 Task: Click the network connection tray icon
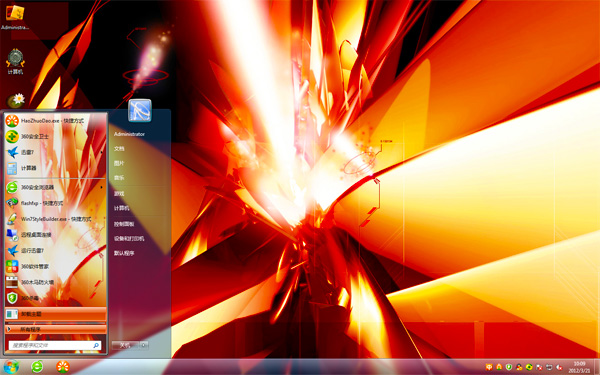pyautogui.click(x=549, y=367)
